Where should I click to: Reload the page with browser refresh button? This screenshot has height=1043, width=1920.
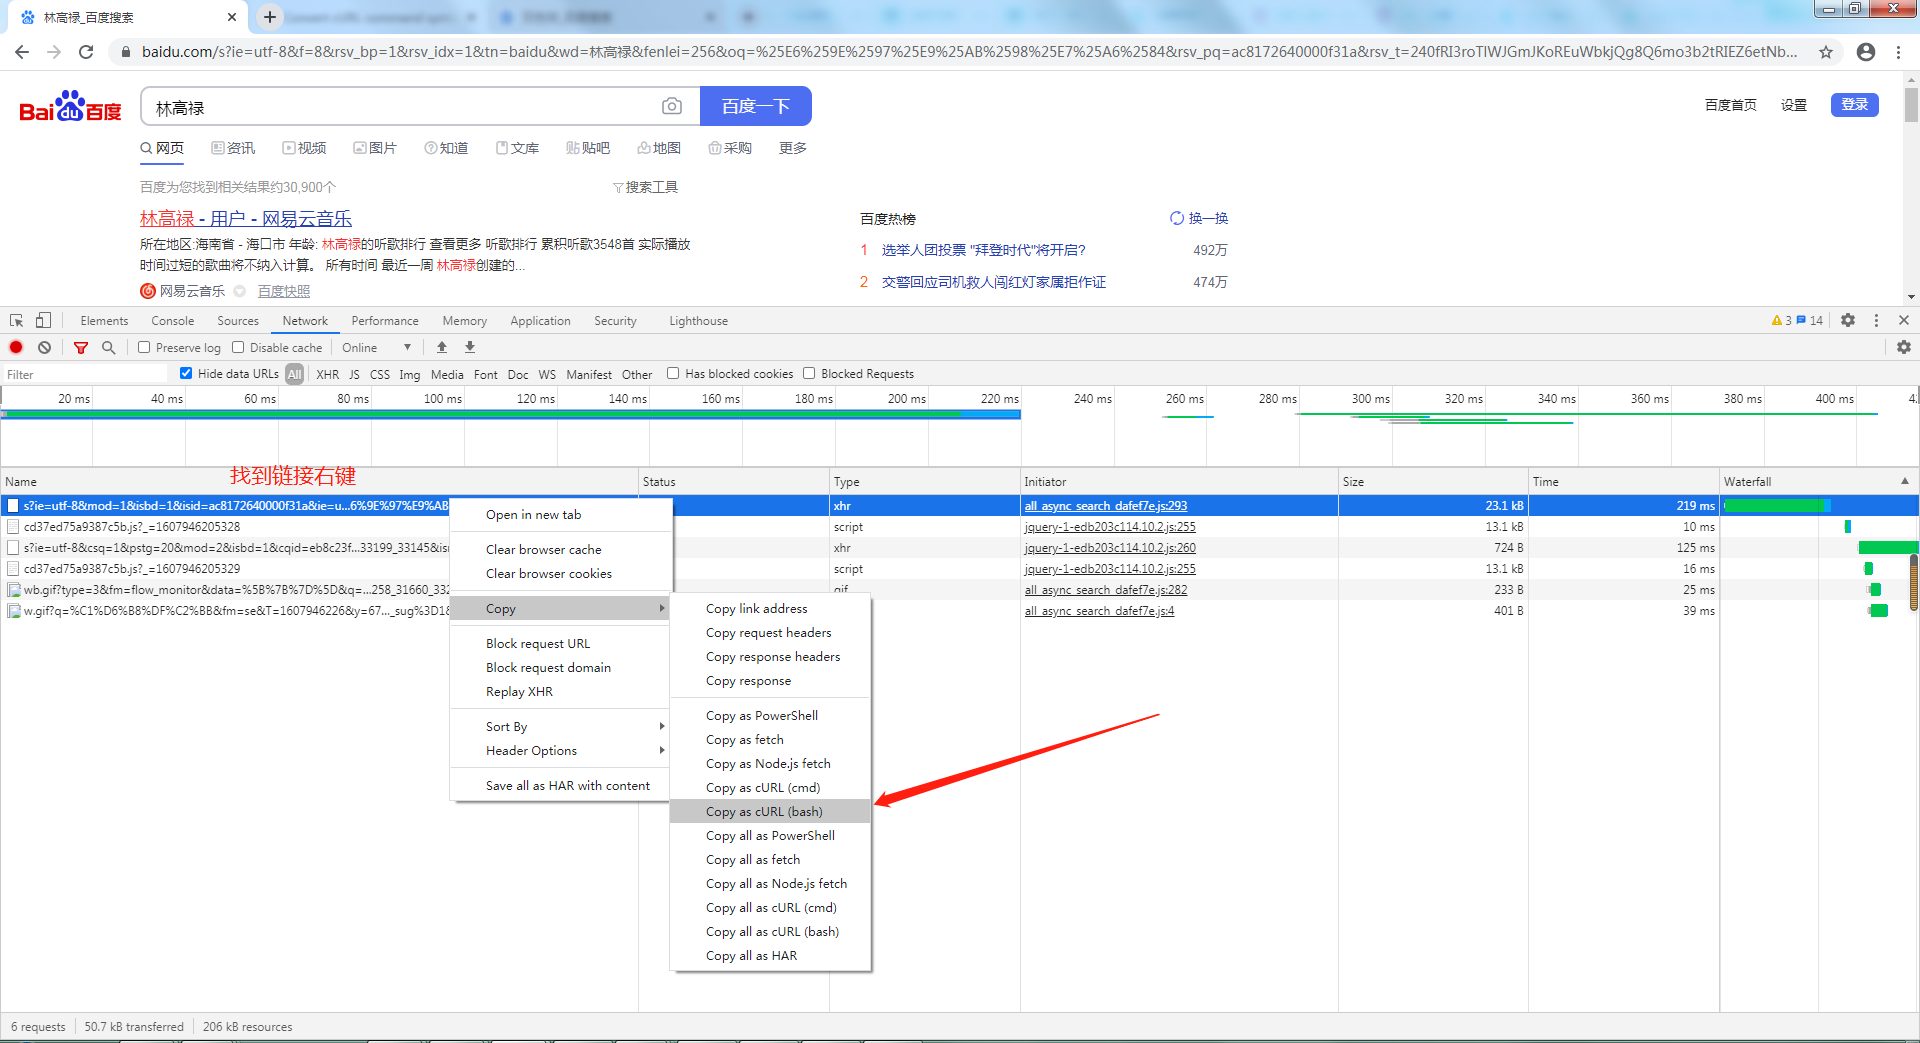point(86,52)
